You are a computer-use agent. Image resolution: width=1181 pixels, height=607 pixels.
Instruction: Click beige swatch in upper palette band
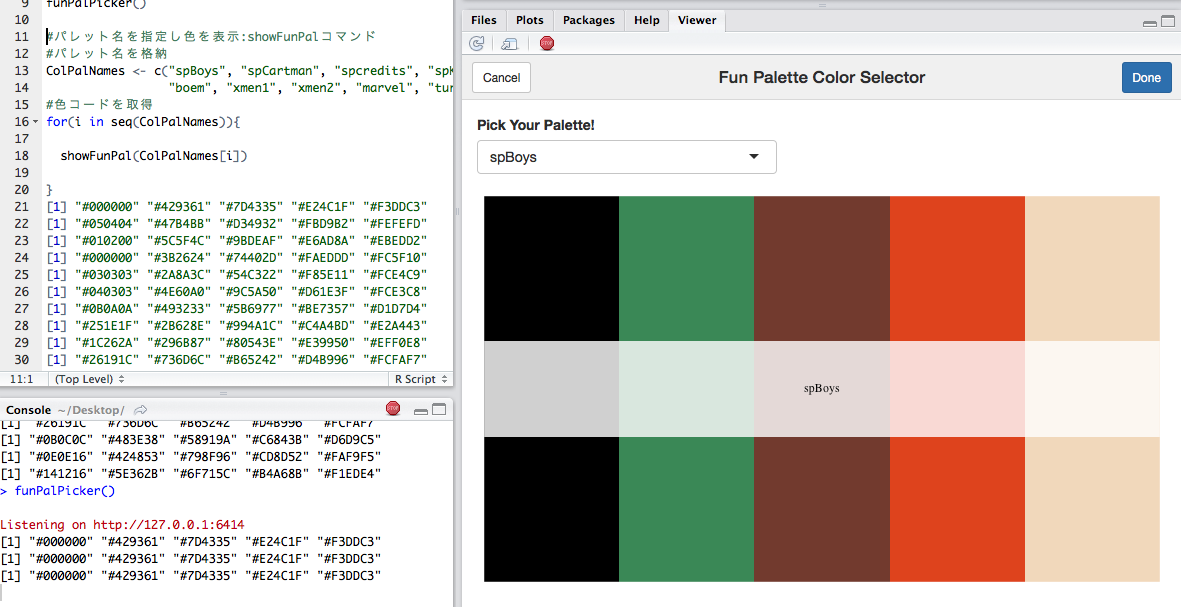(1092, 269)
